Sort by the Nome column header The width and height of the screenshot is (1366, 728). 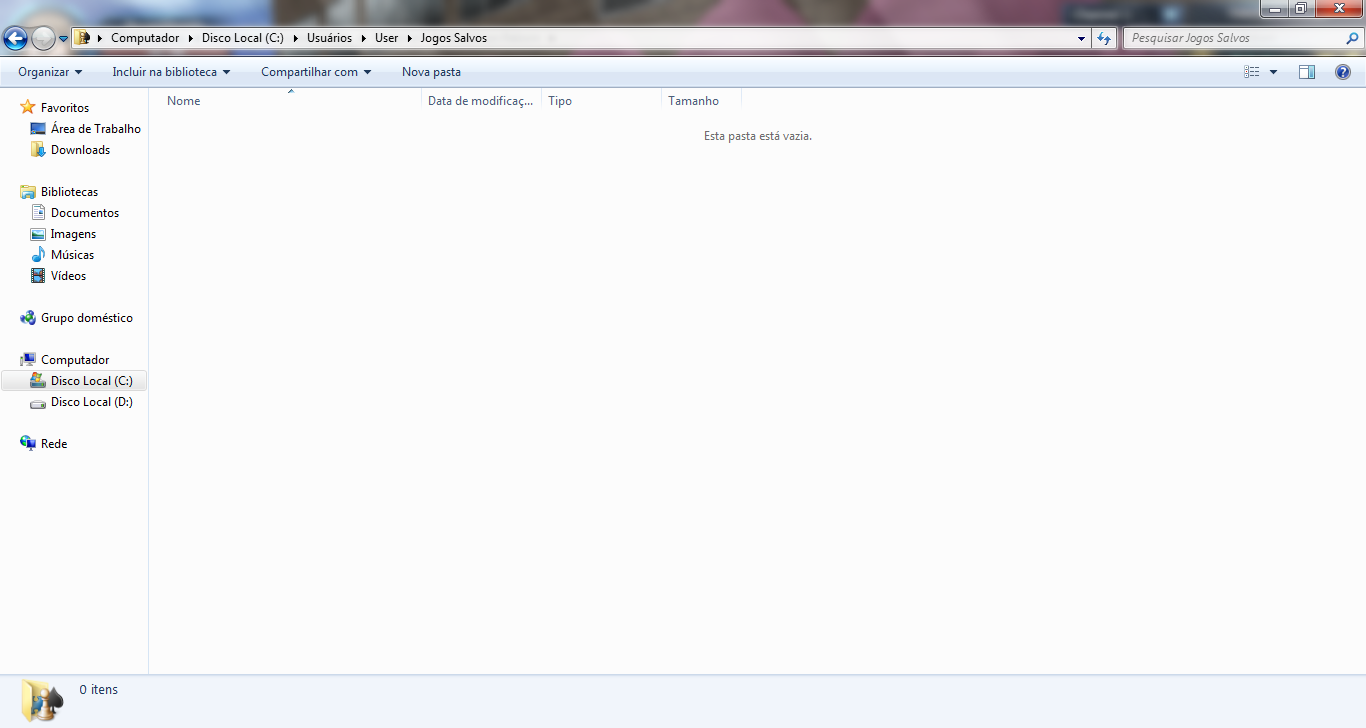(184, 101)
